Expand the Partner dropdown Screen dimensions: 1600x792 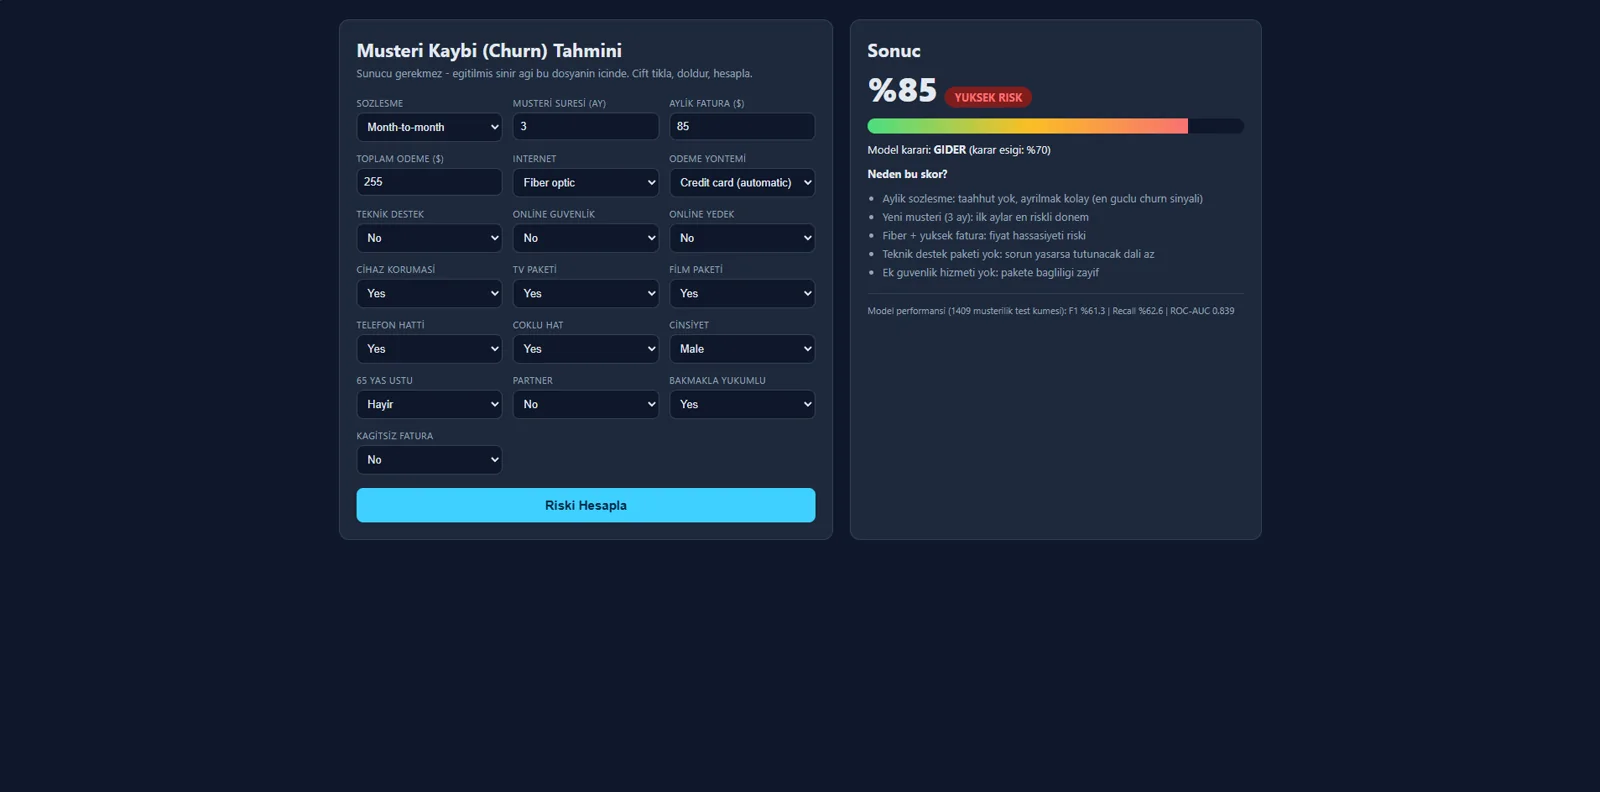(x=585, y=404)
